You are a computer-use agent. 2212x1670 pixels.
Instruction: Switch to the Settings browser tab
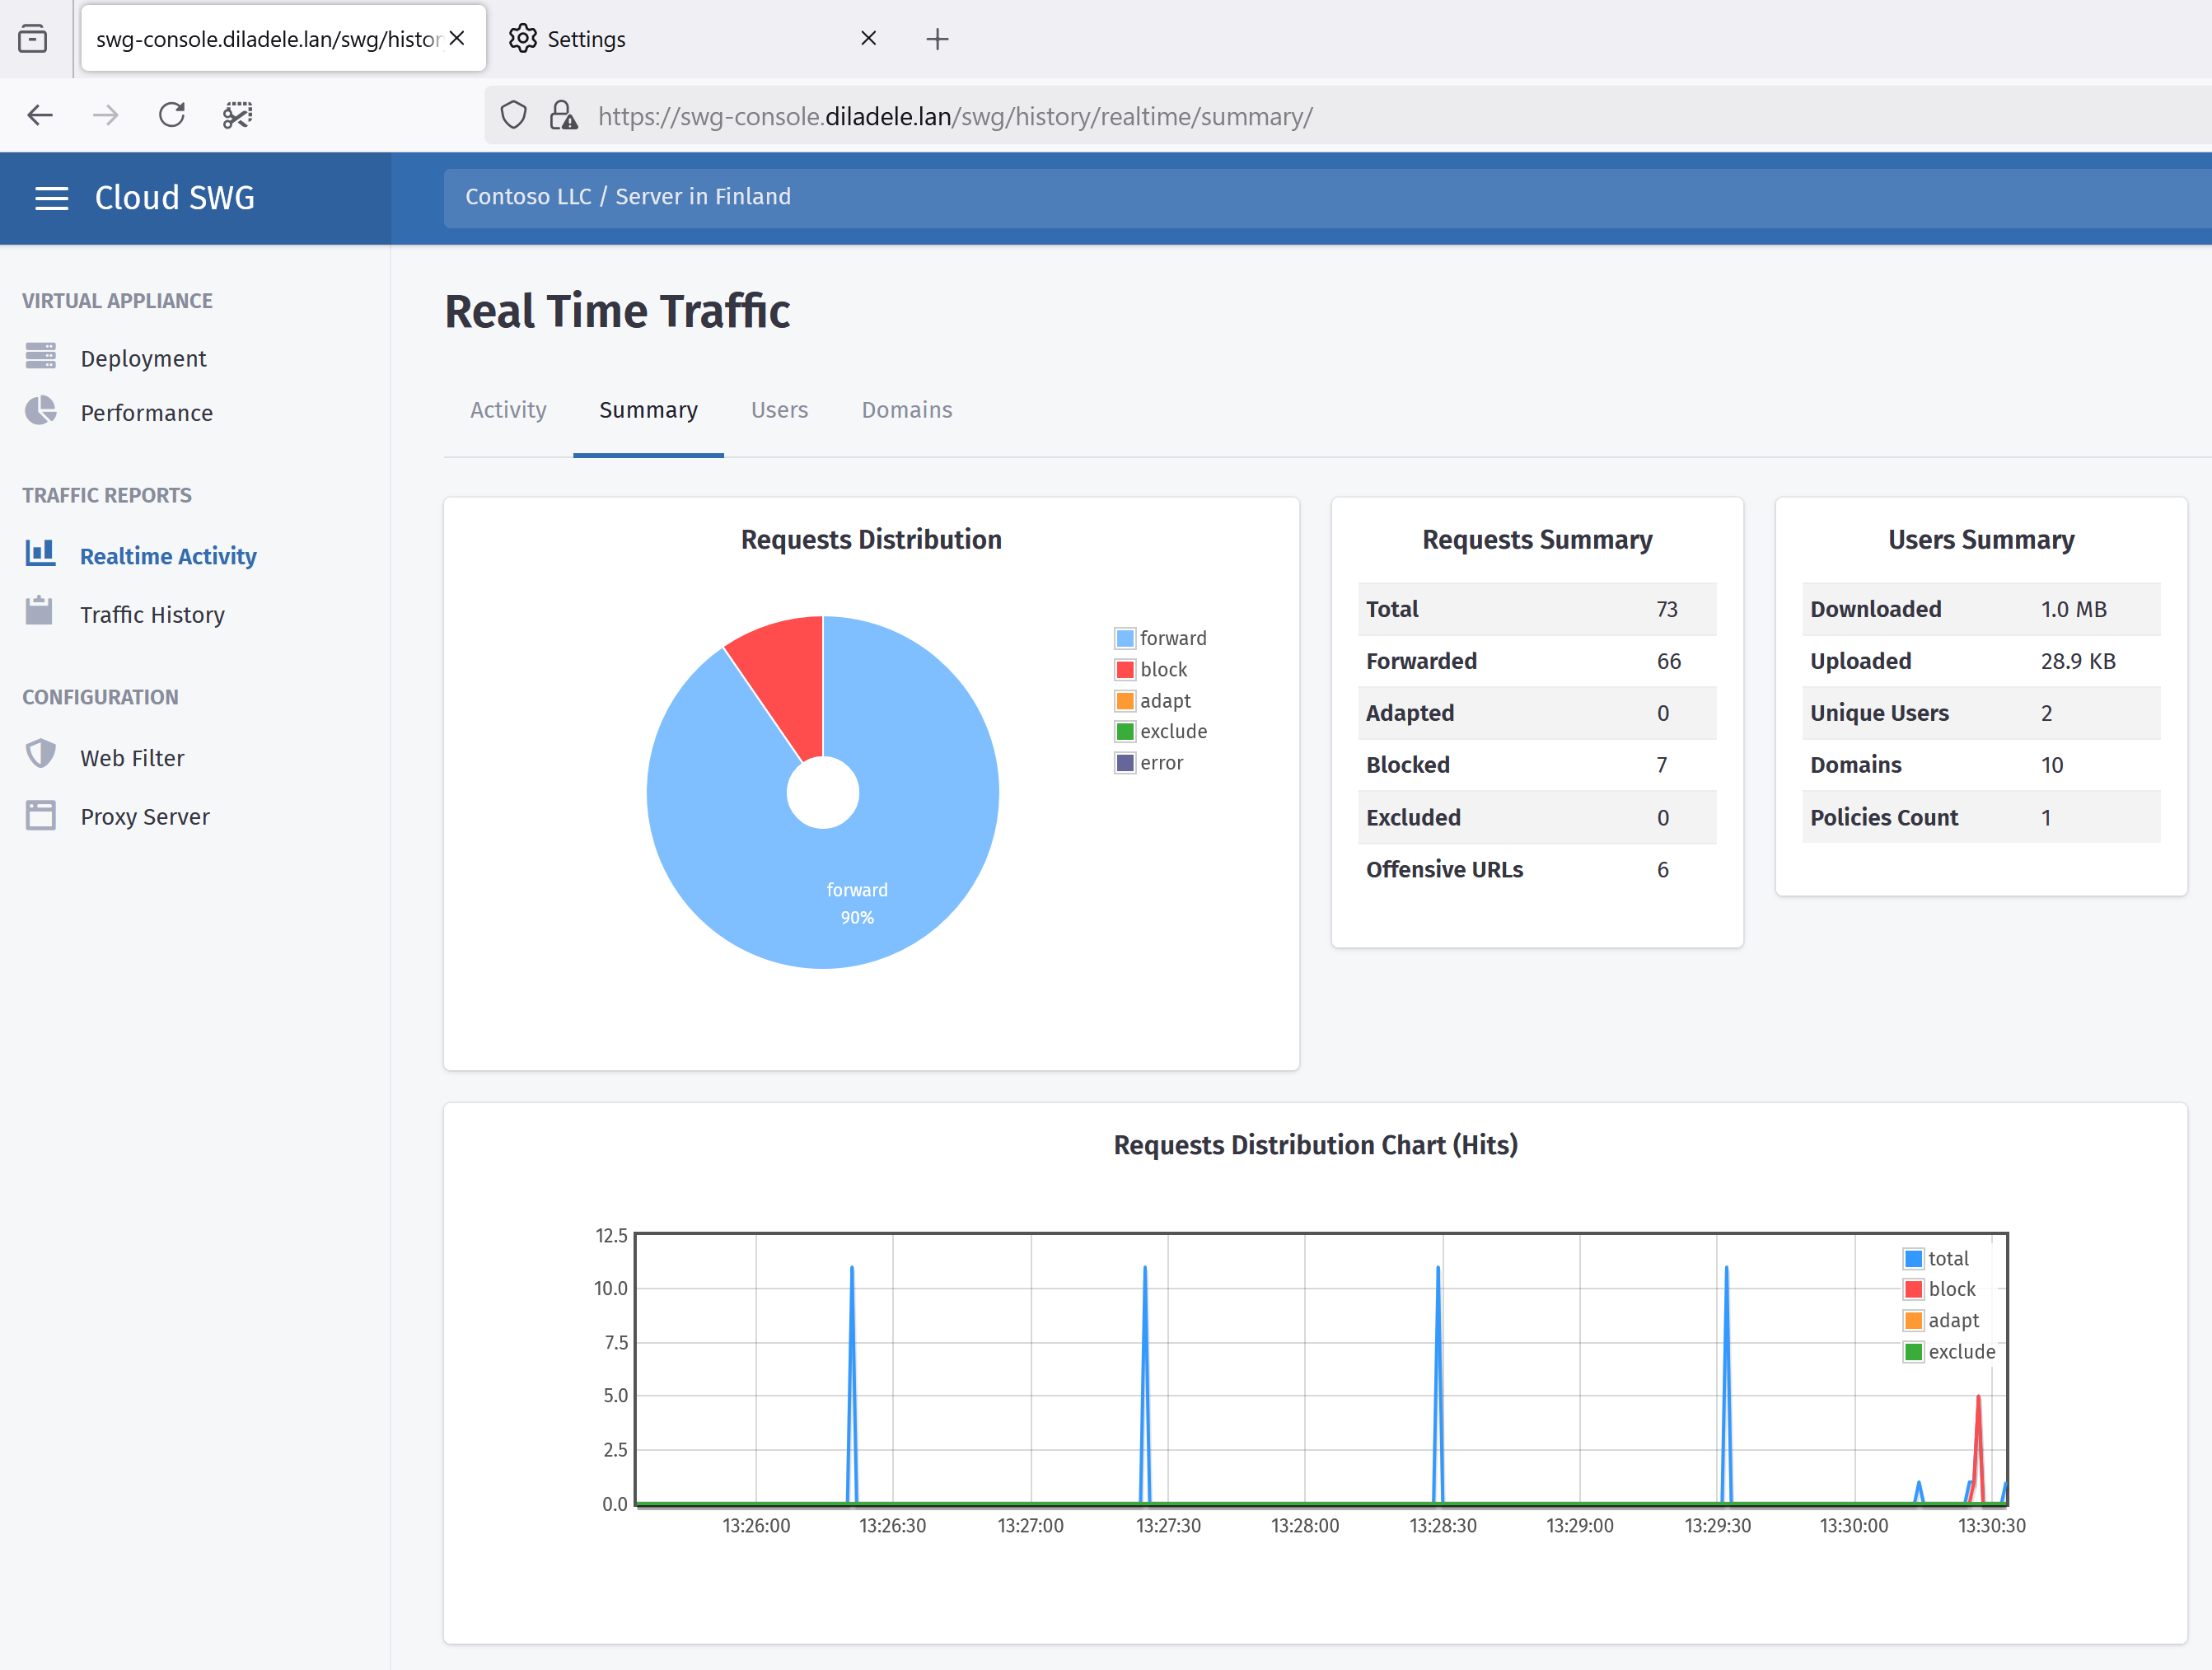tap(693, 39)
